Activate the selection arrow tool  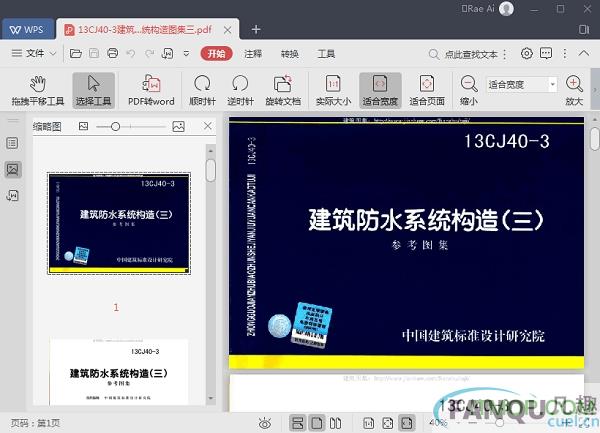click(93, 90)
